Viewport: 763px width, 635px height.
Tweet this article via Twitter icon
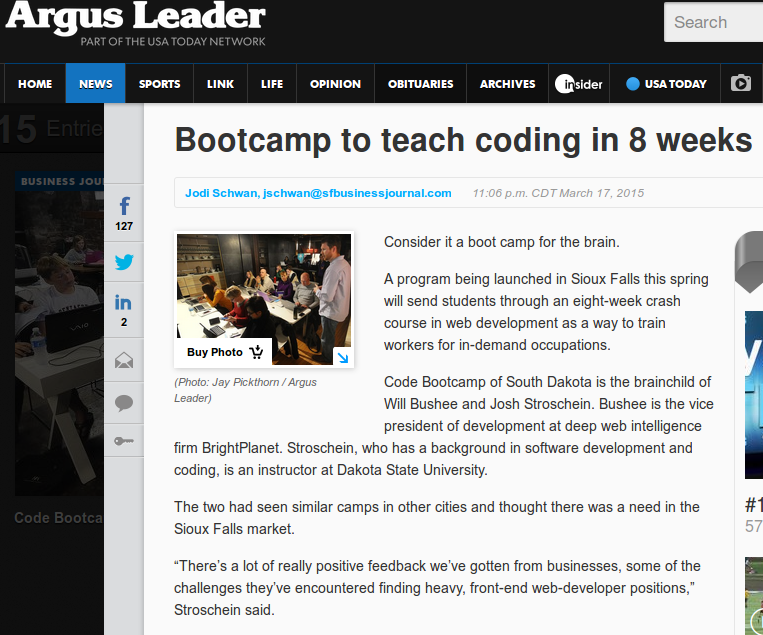point(124,262)
